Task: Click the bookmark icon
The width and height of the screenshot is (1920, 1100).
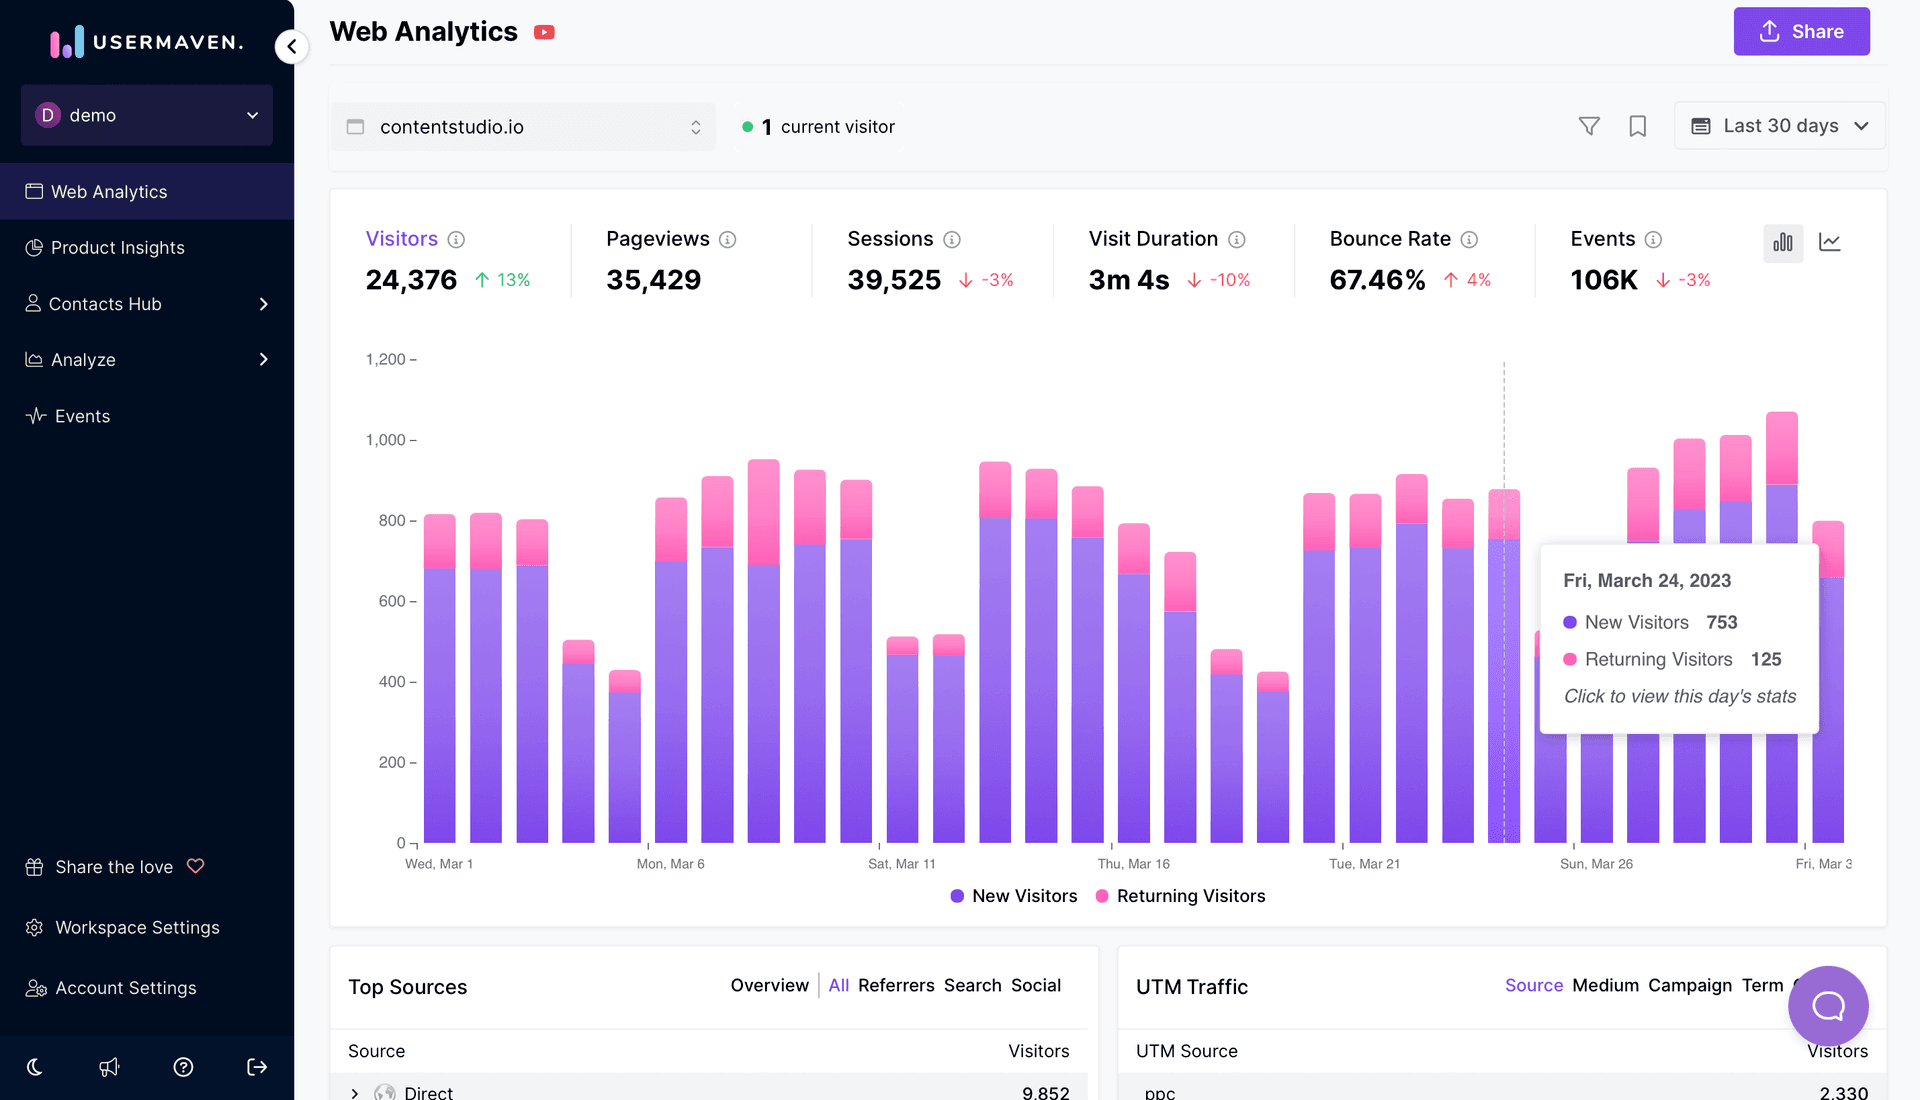Action: 1638,126
